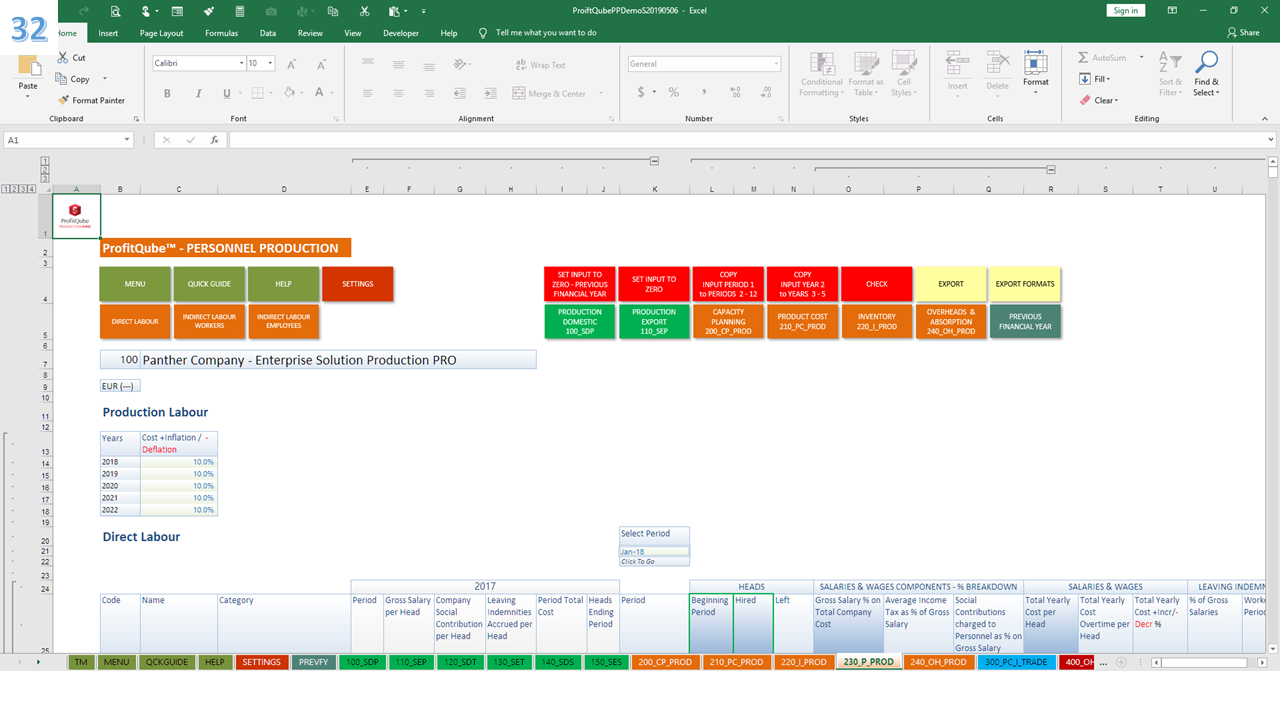Activate the Format Painter
The image size is (1280, 720).
91,100
